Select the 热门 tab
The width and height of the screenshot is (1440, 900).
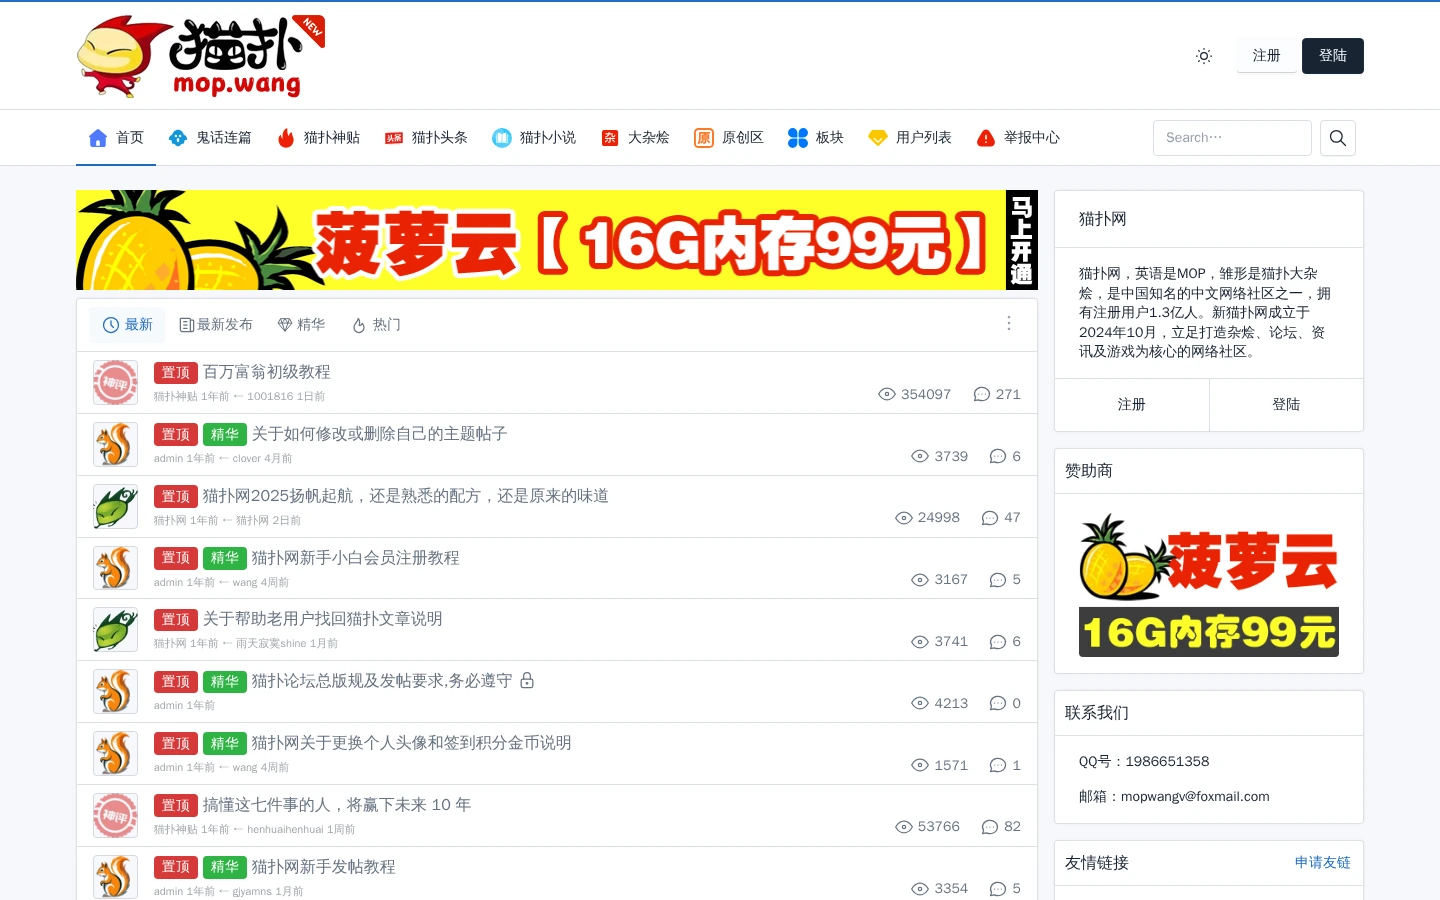pyautogui.click(x=377, y=325)
